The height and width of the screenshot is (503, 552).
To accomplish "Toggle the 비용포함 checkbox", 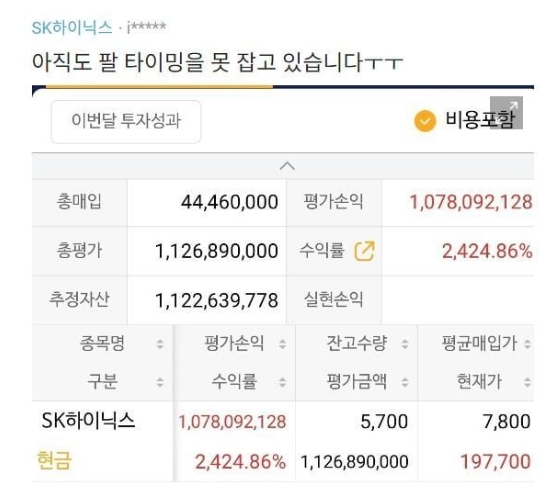I will (x=425, y=121).
